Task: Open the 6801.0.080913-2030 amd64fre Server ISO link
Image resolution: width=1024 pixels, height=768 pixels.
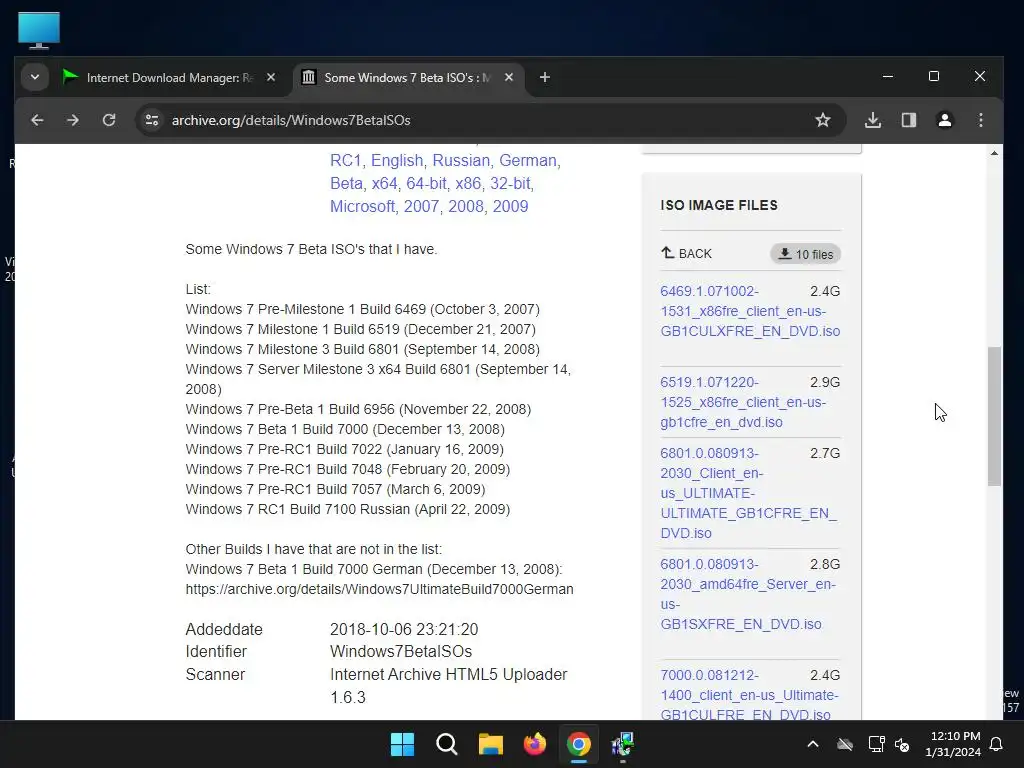Action: (x=748, y=594)
